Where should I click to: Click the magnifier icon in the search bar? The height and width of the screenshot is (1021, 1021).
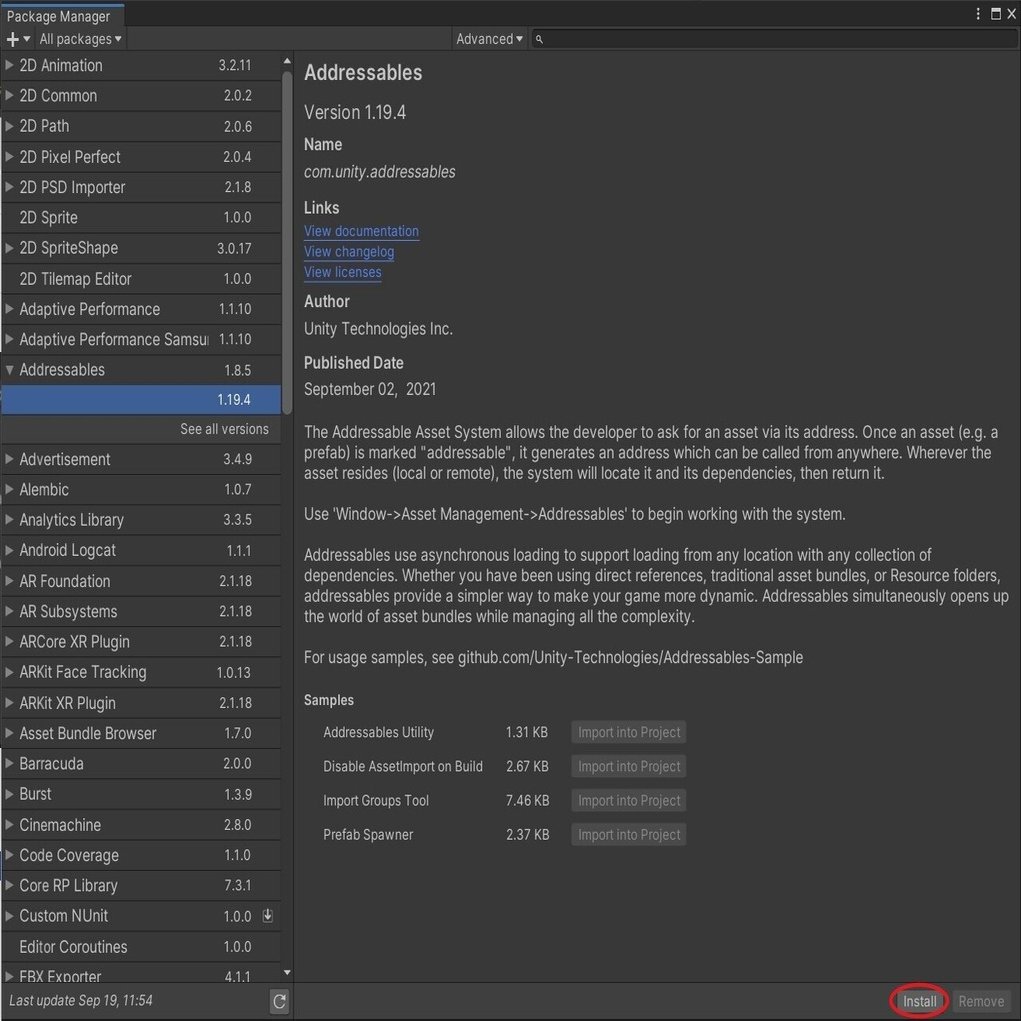point(538,38)
